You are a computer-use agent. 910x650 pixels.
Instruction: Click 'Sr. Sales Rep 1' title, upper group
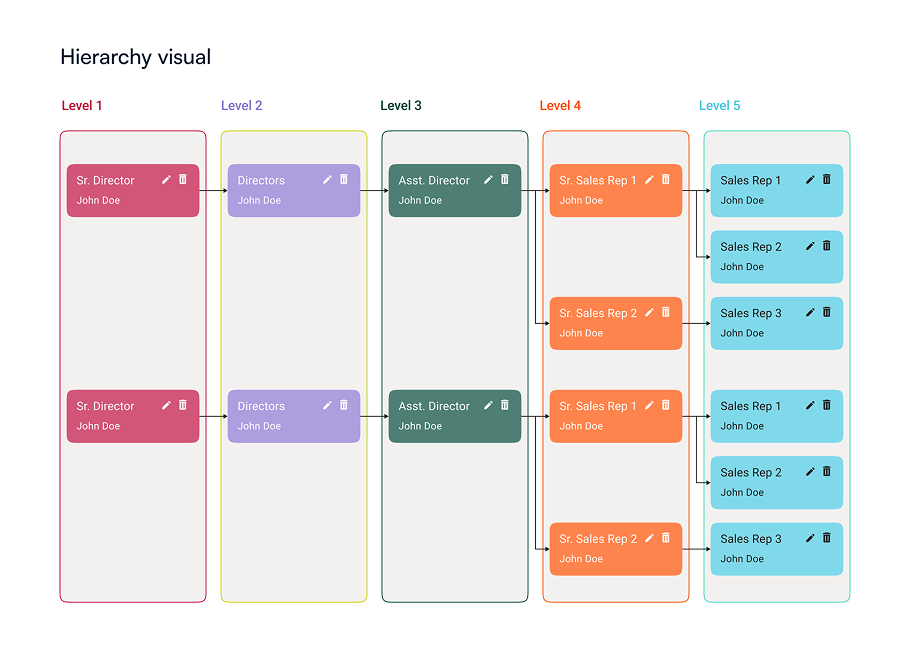tap(598, 180)
